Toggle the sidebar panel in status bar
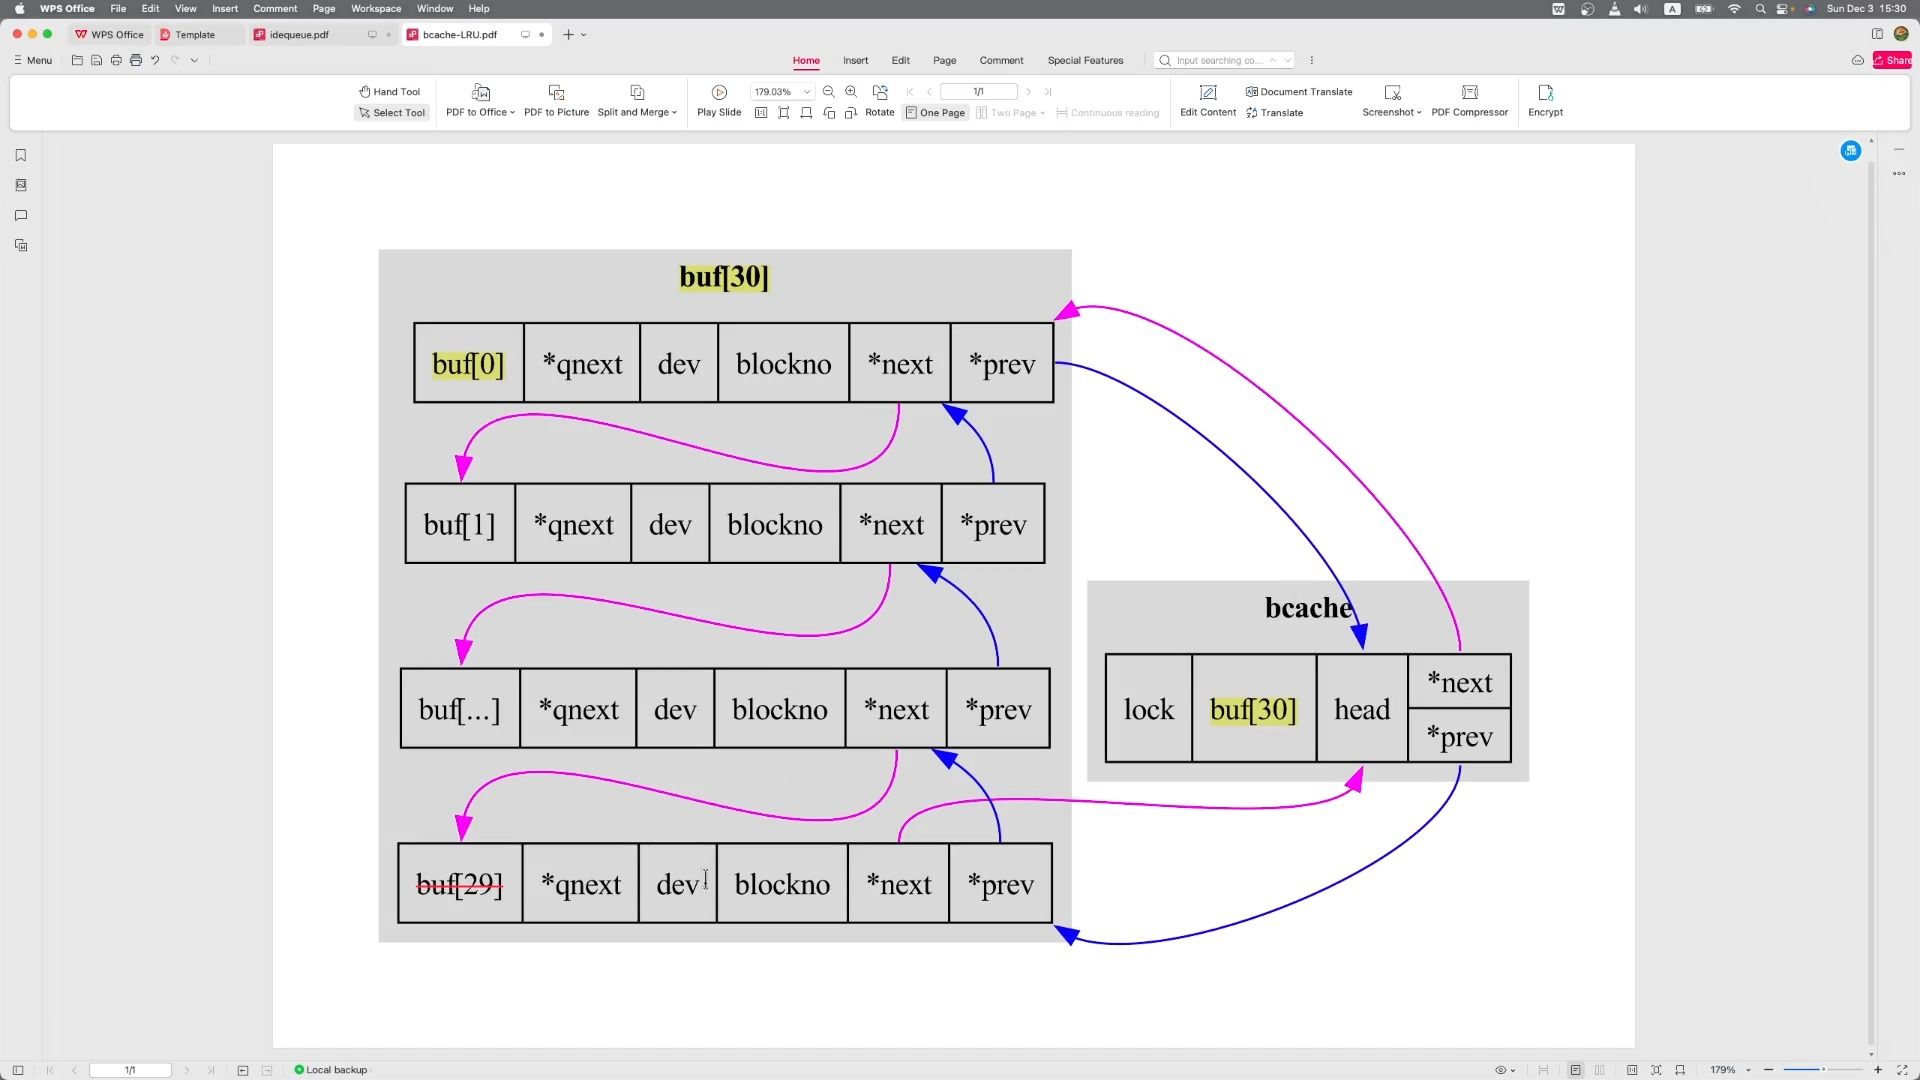Screen dimensions: 1920x1080 pos(18,1070)
